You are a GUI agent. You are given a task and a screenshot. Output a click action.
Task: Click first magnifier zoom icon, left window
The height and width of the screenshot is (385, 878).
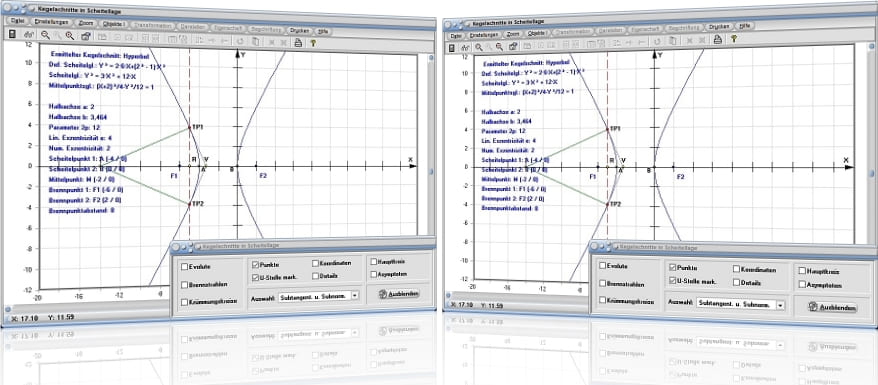[x=45, y=35]
